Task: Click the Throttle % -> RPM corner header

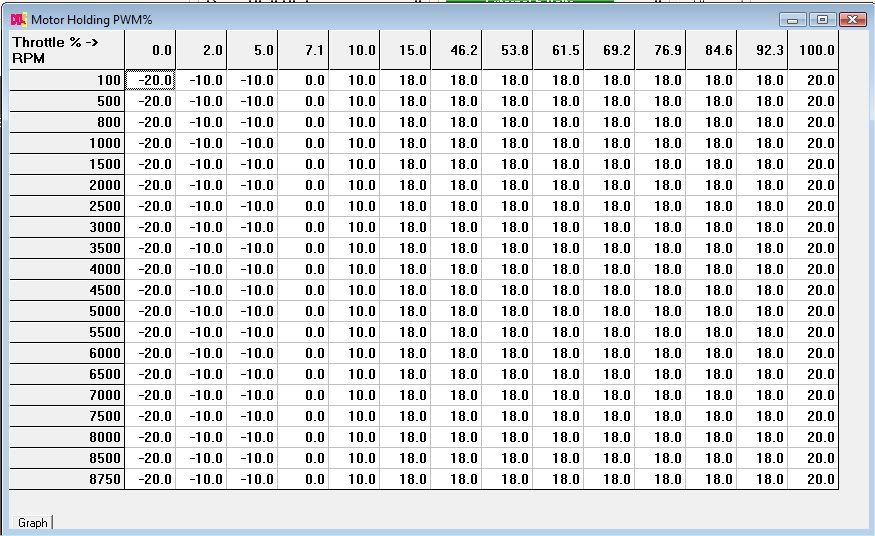Action: (67, 50)
